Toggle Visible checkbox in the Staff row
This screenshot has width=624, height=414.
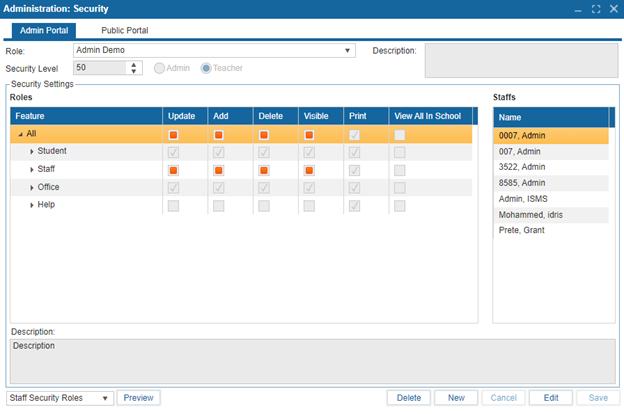[309, 170]
